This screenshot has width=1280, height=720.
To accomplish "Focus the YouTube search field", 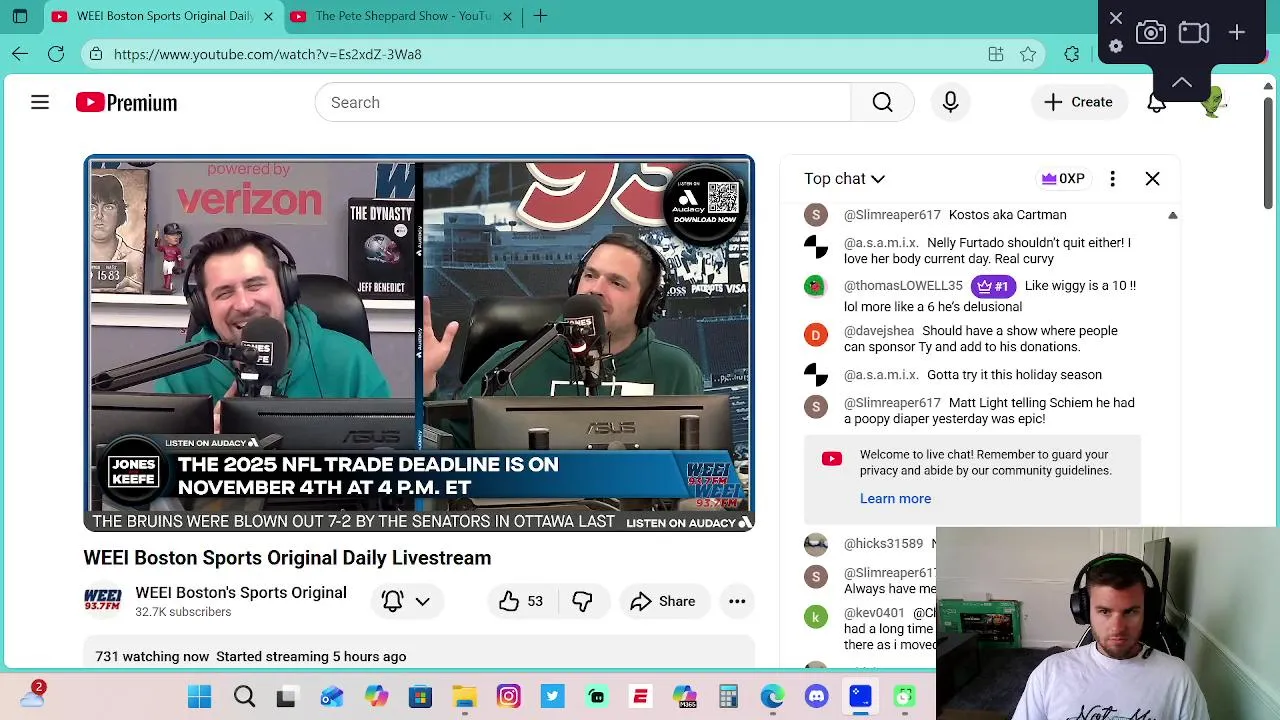I will pyautogui.click(x=582, y=102).
